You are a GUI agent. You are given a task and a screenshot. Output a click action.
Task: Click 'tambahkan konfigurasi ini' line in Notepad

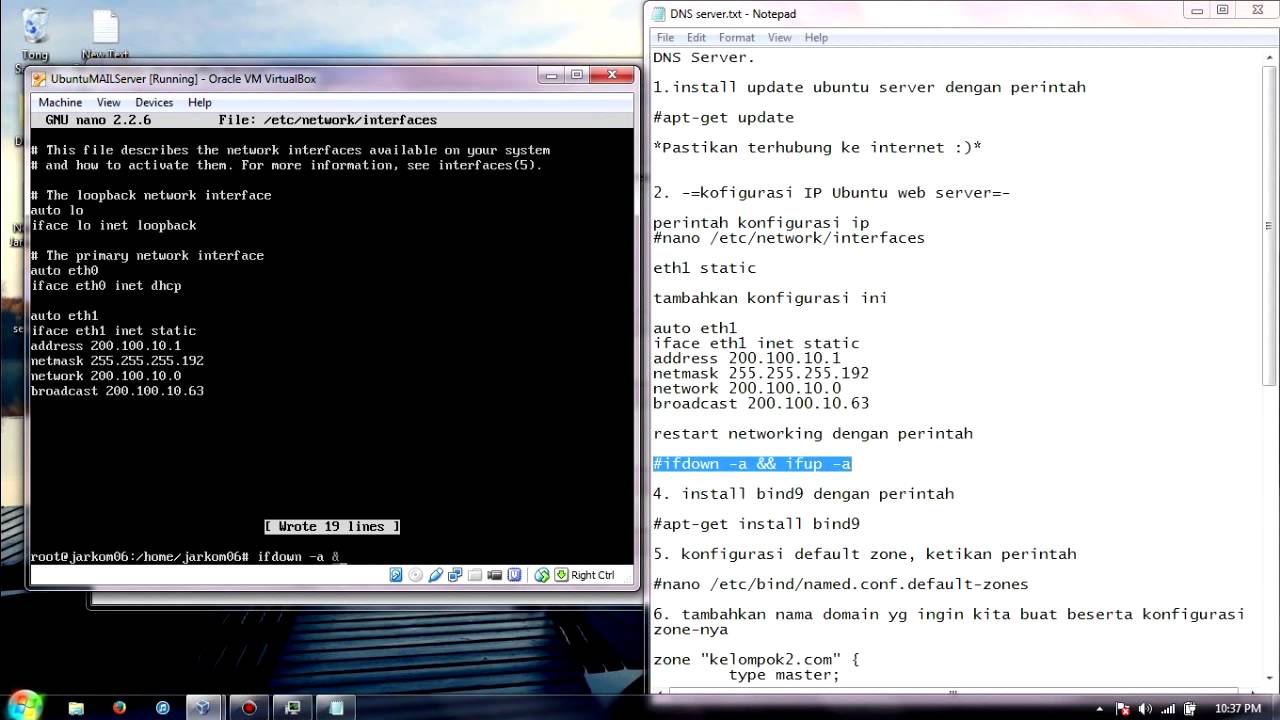pyautogui.click(x=770, y=298)
